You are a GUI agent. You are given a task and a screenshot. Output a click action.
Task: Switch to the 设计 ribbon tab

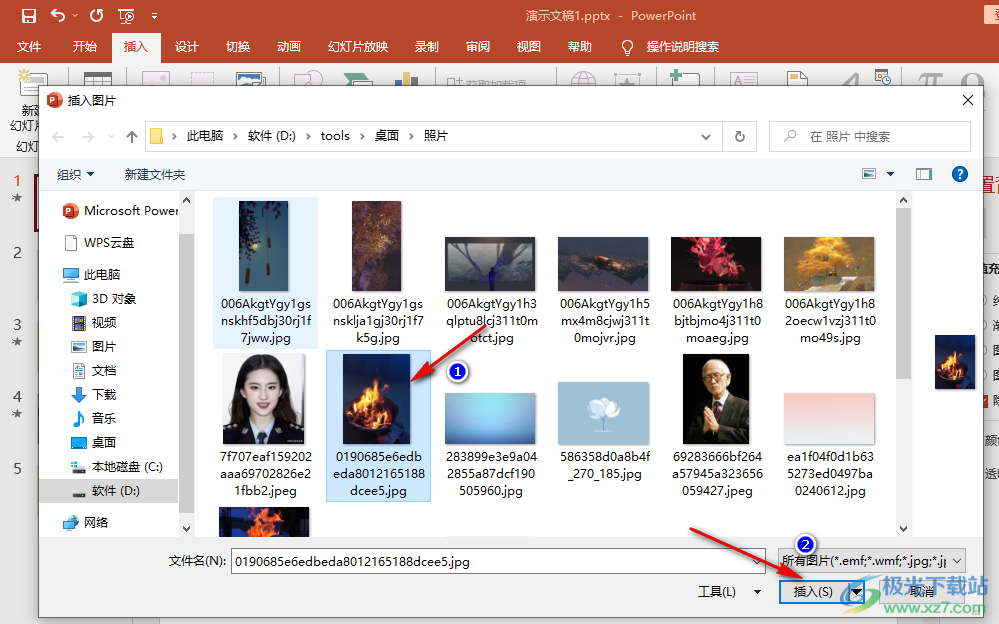pyautogui.click(x=187, y=47)
